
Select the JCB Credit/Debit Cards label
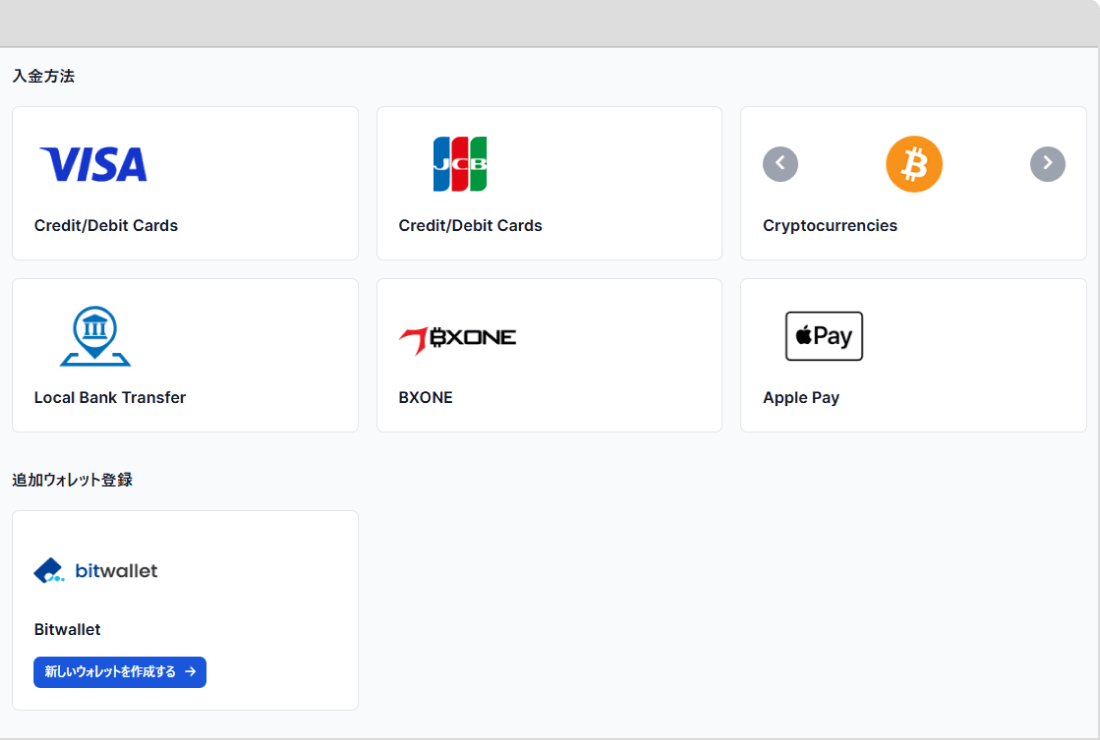(x=470, y=226)
